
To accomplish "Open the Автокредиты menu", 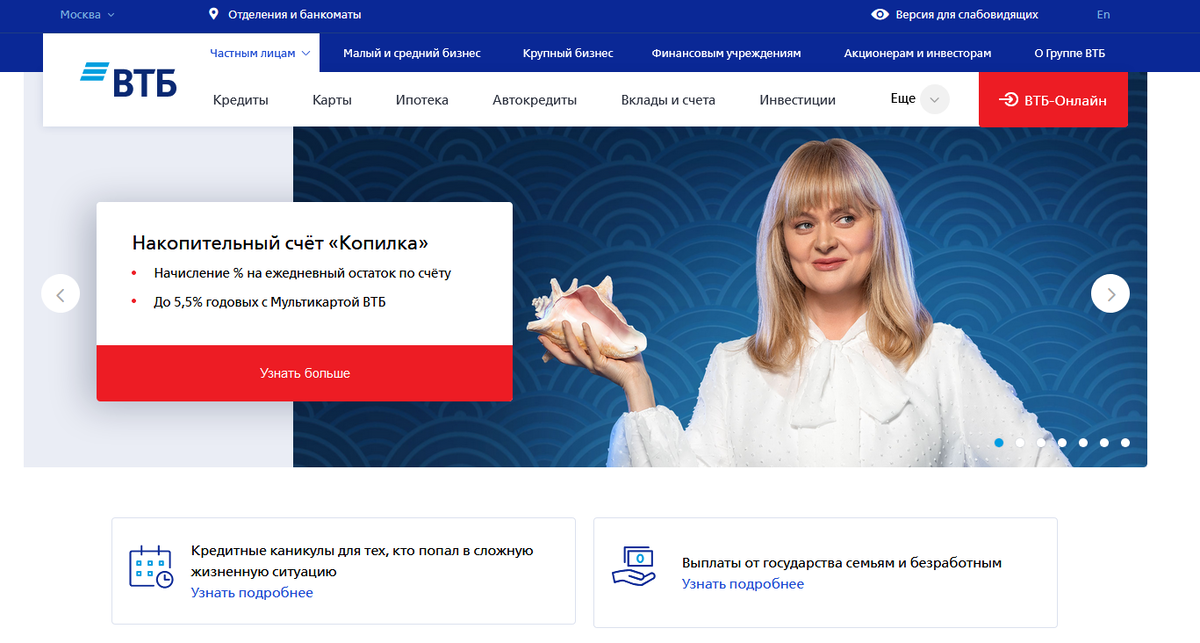I will point(535,100).
